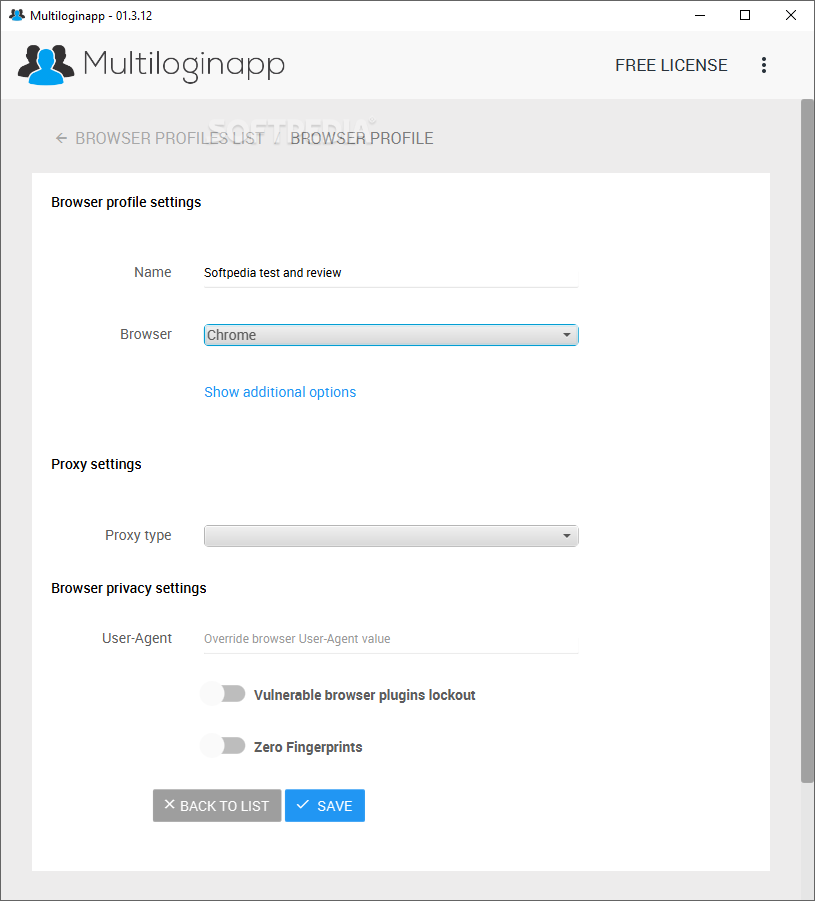Viewport: 815px width, 901px height.
Task: Click FREE LICENSE in the header
Action: (671, 65)
